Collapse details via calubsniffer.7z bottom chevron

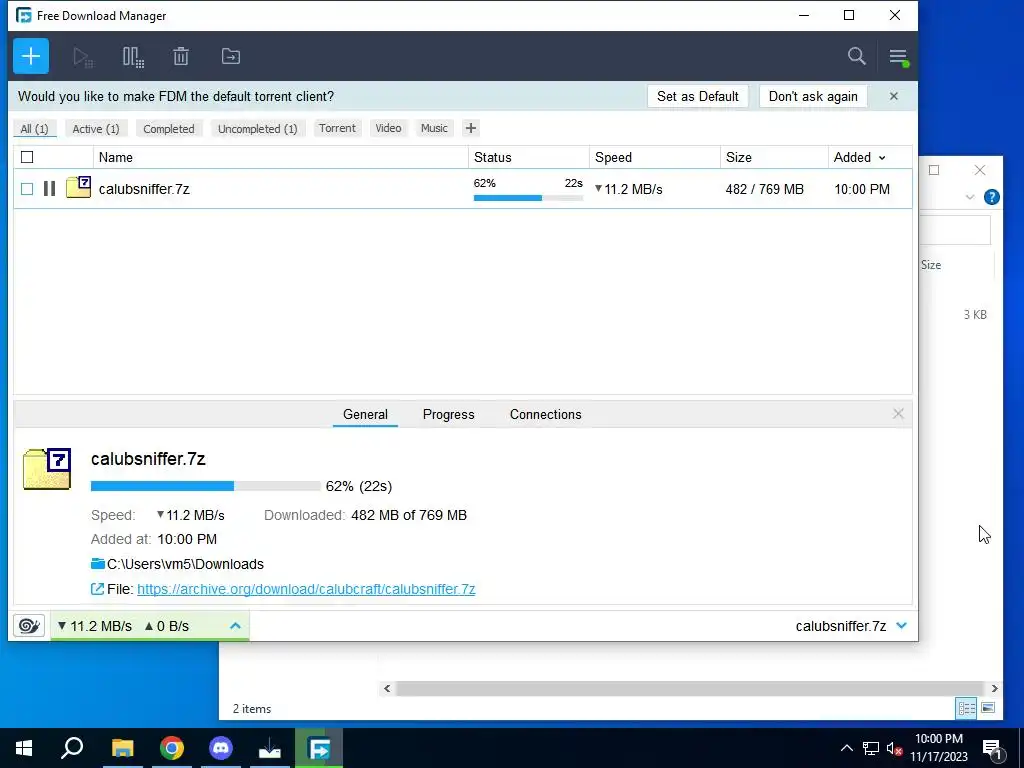tap(902, 626)
